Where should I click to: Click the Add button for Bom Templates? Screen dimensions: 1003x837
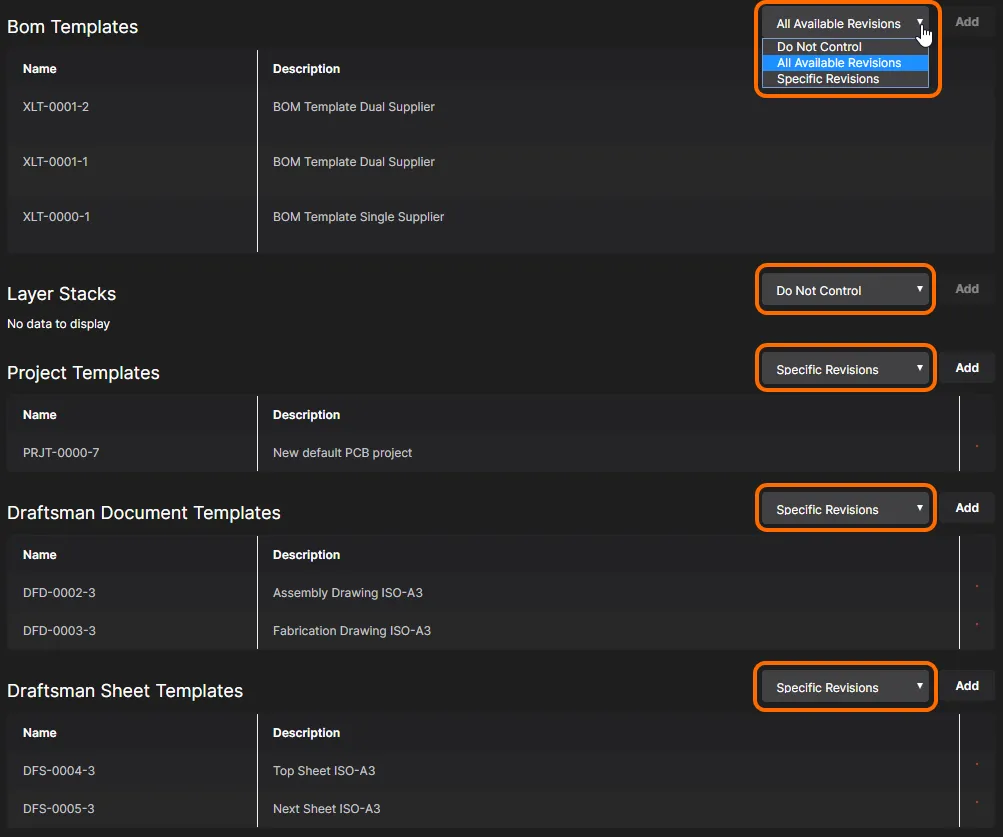966,22
